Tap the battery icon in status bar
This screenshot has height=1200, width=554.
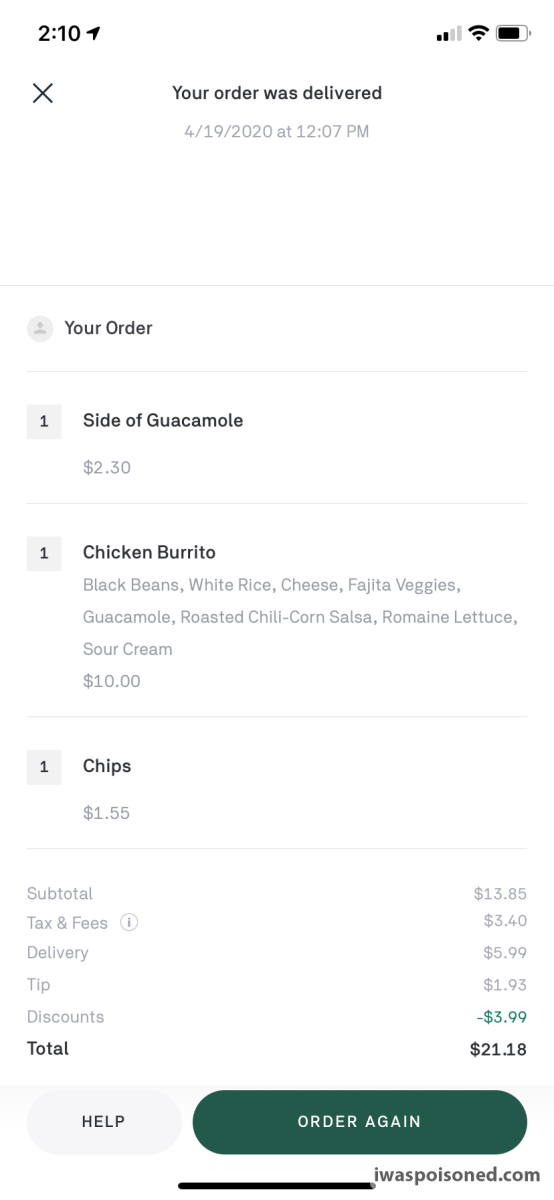[x=513, y=33]
